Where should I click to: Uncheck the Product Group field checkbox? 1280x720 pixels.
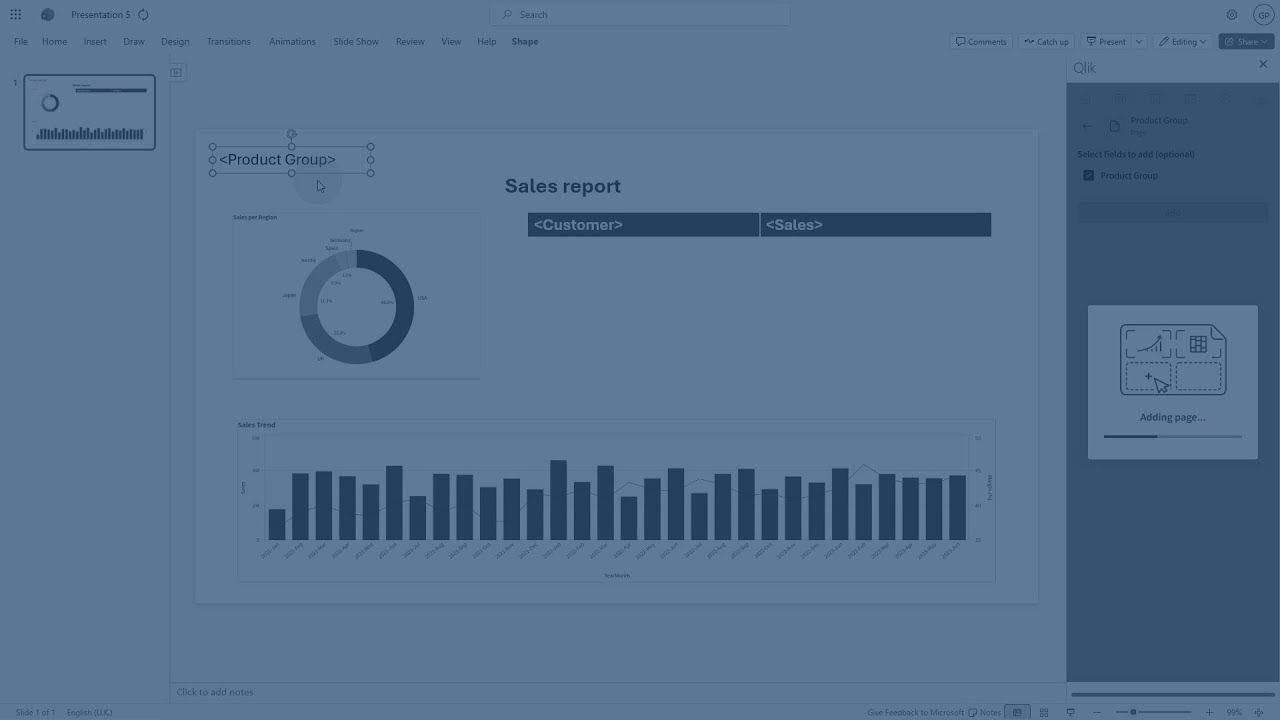tap(1089, 175)
